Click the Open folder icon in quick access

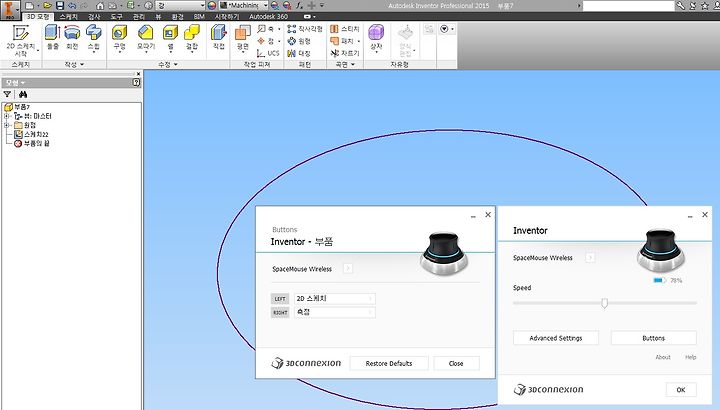coord(47,6)
